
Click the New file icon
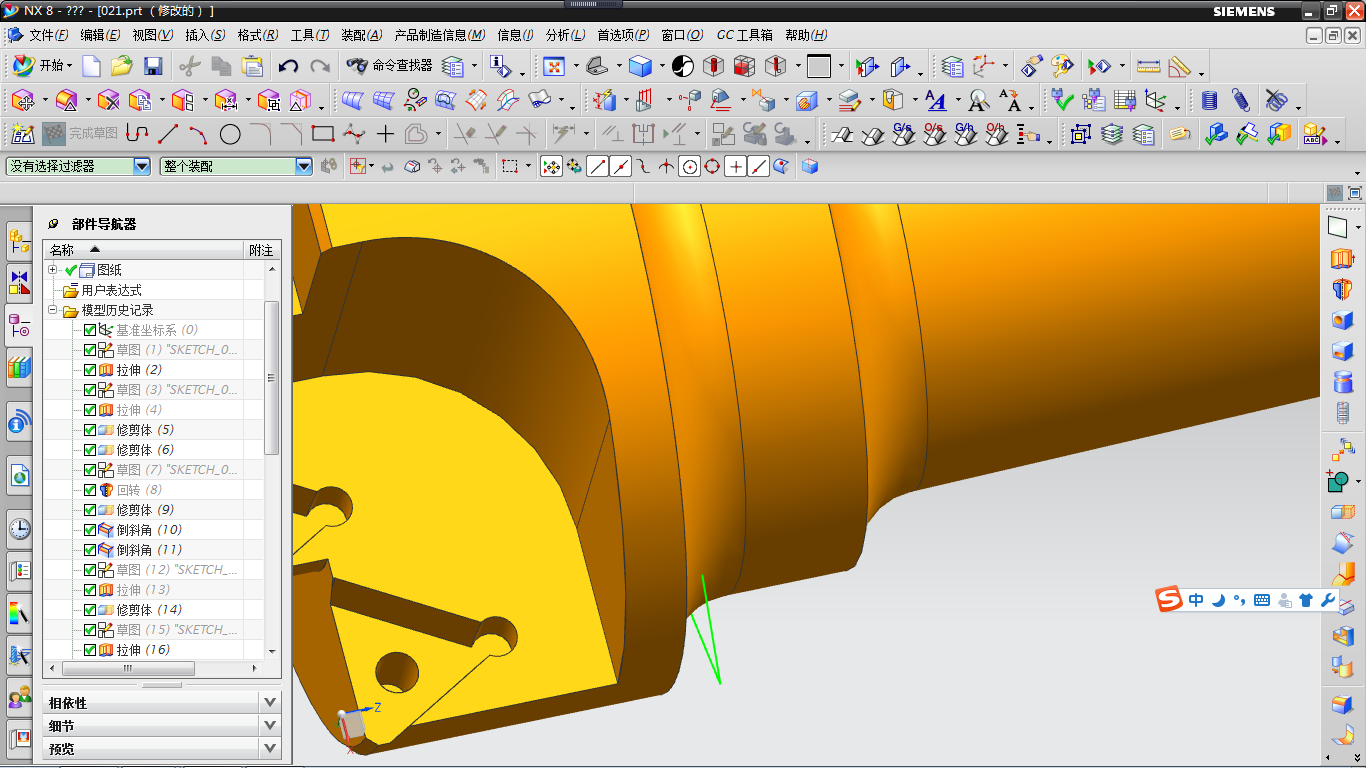pyautogui.click(x=91, y=67)
